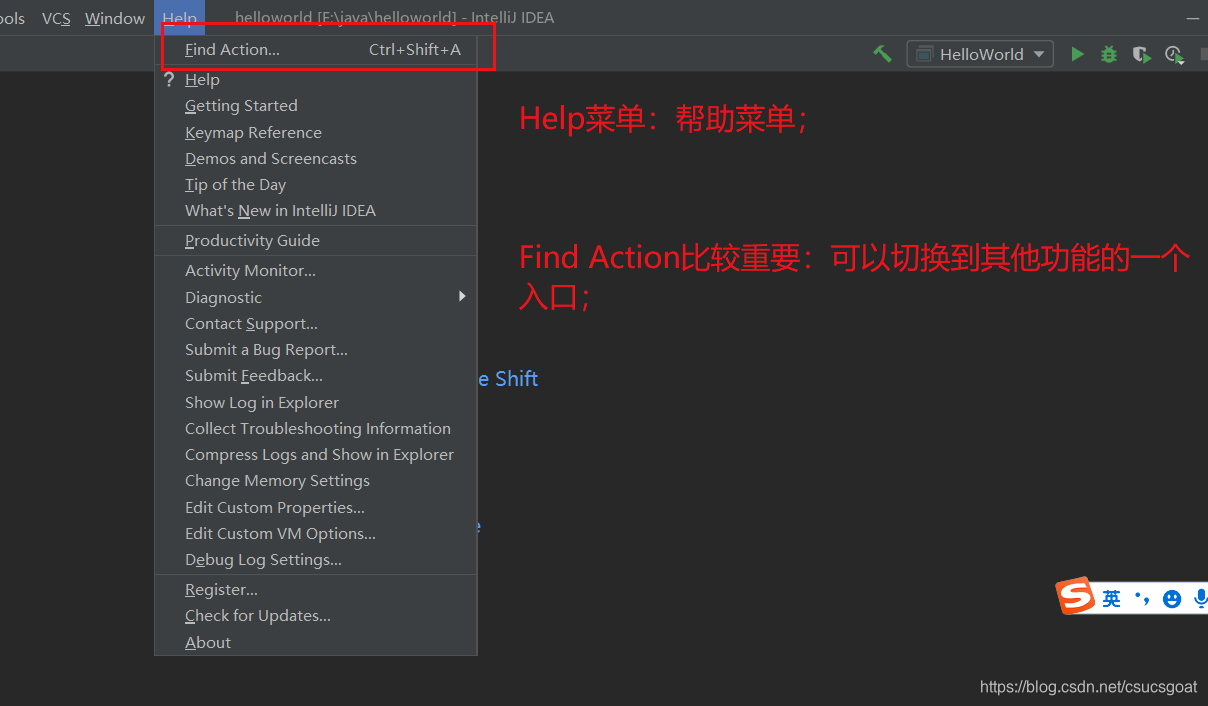
Task: Choose Edit Custom VM Options...
Action: [x=316, y=534]
